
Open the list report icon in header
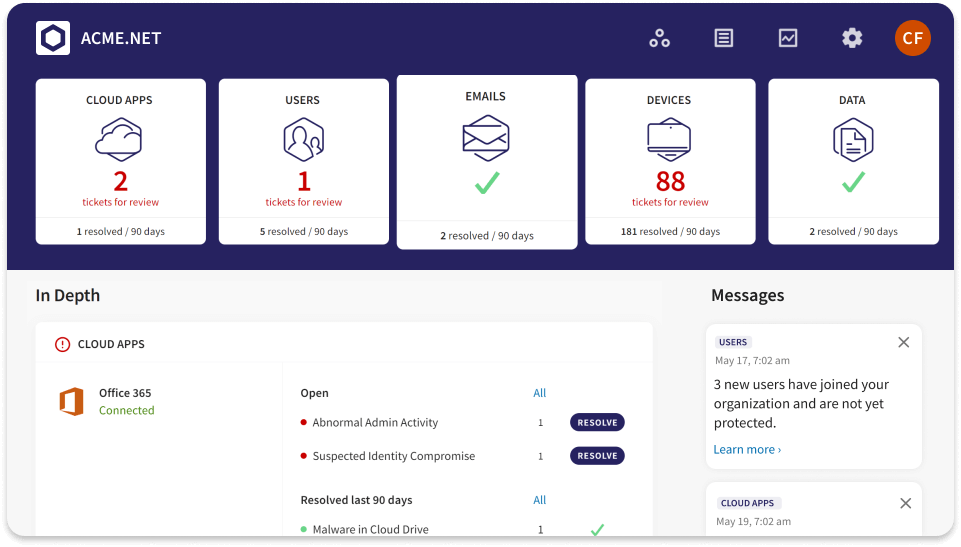[724, 38]
